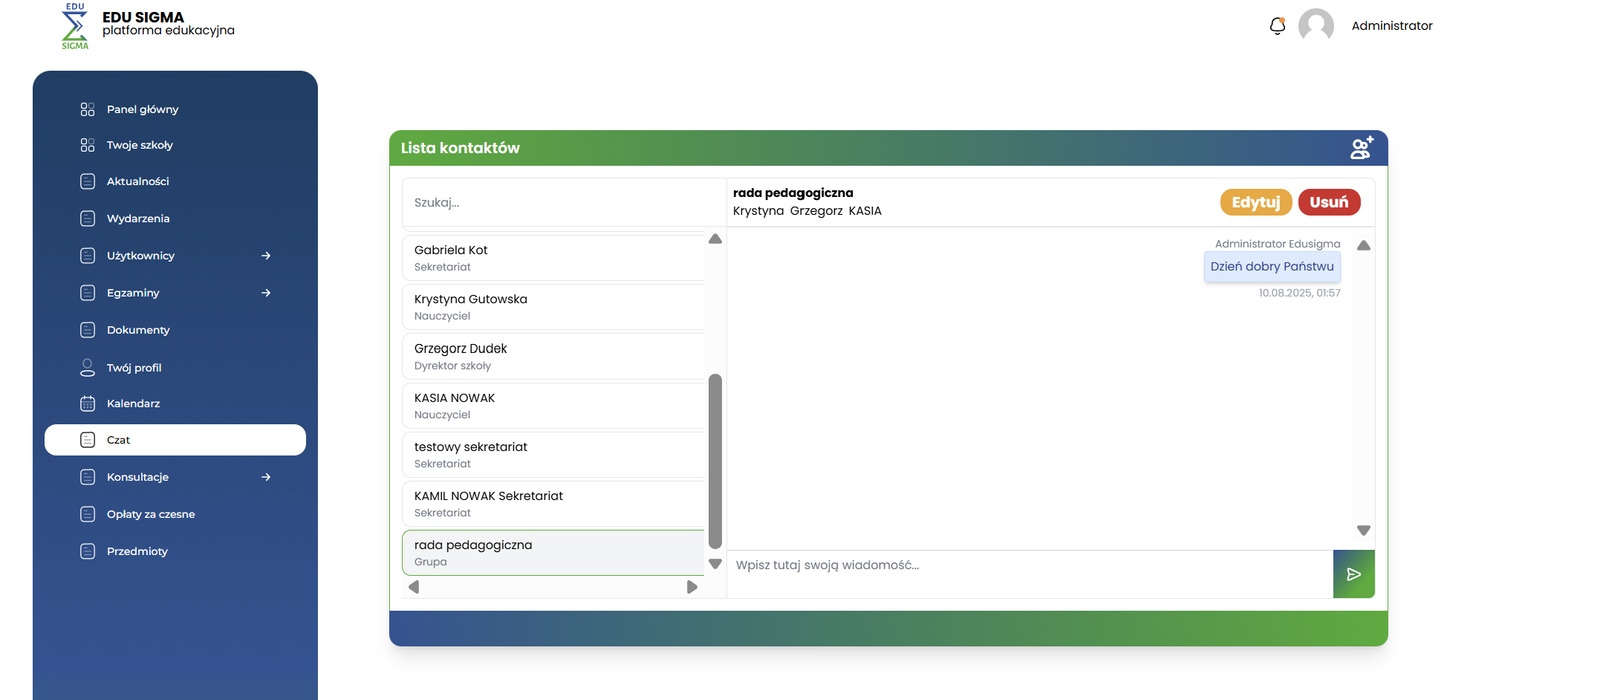Viewport: 1600px width, 700px height.
Task: Expand the Konsultacje submenu arrow
Action: coord(266,477)
